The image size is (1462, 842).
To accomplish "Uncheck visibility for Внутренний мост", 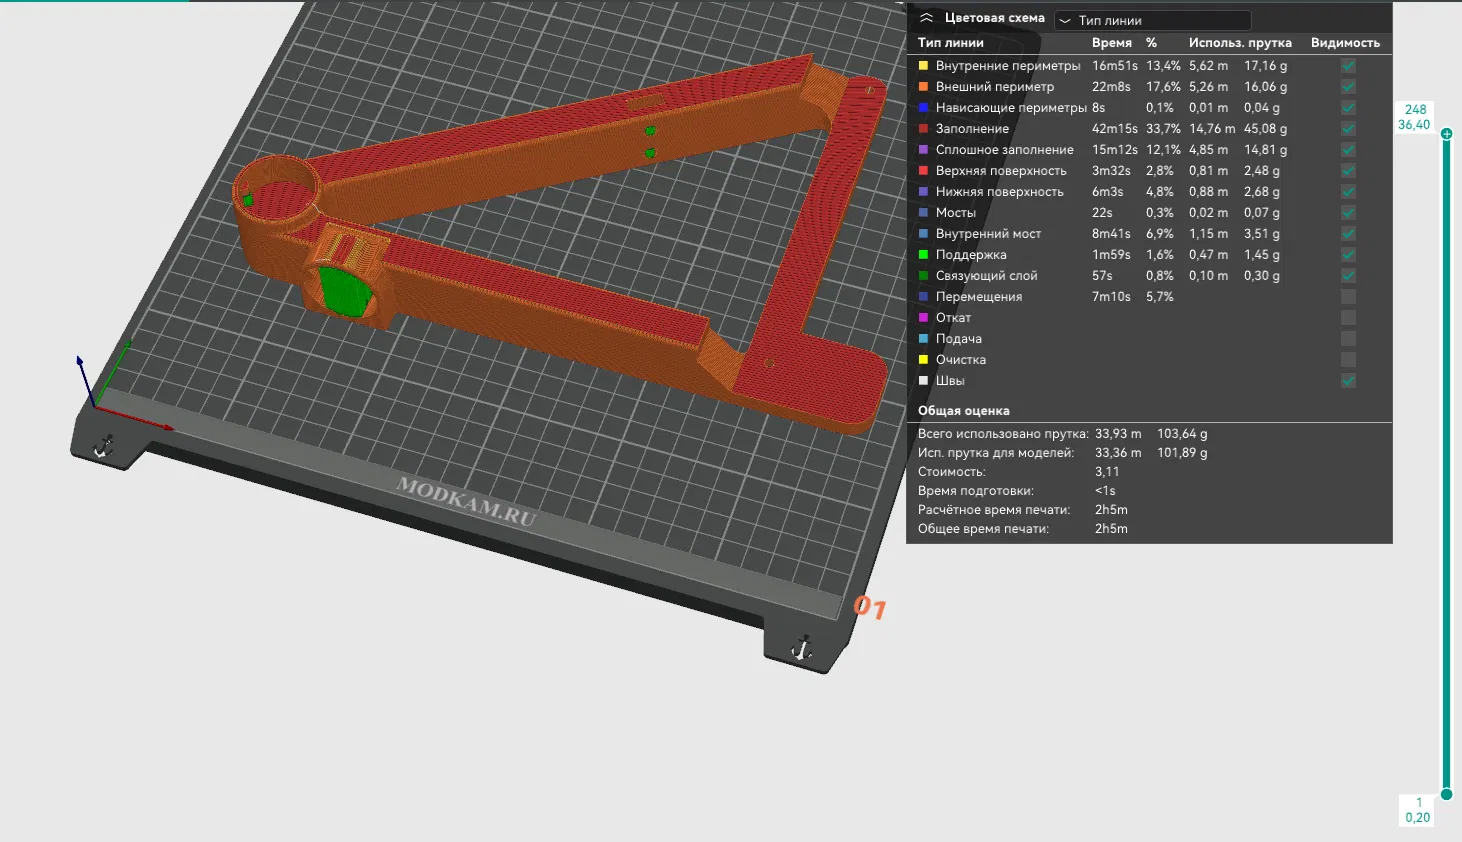I will pyautogui.click(x=1349, y=234).
